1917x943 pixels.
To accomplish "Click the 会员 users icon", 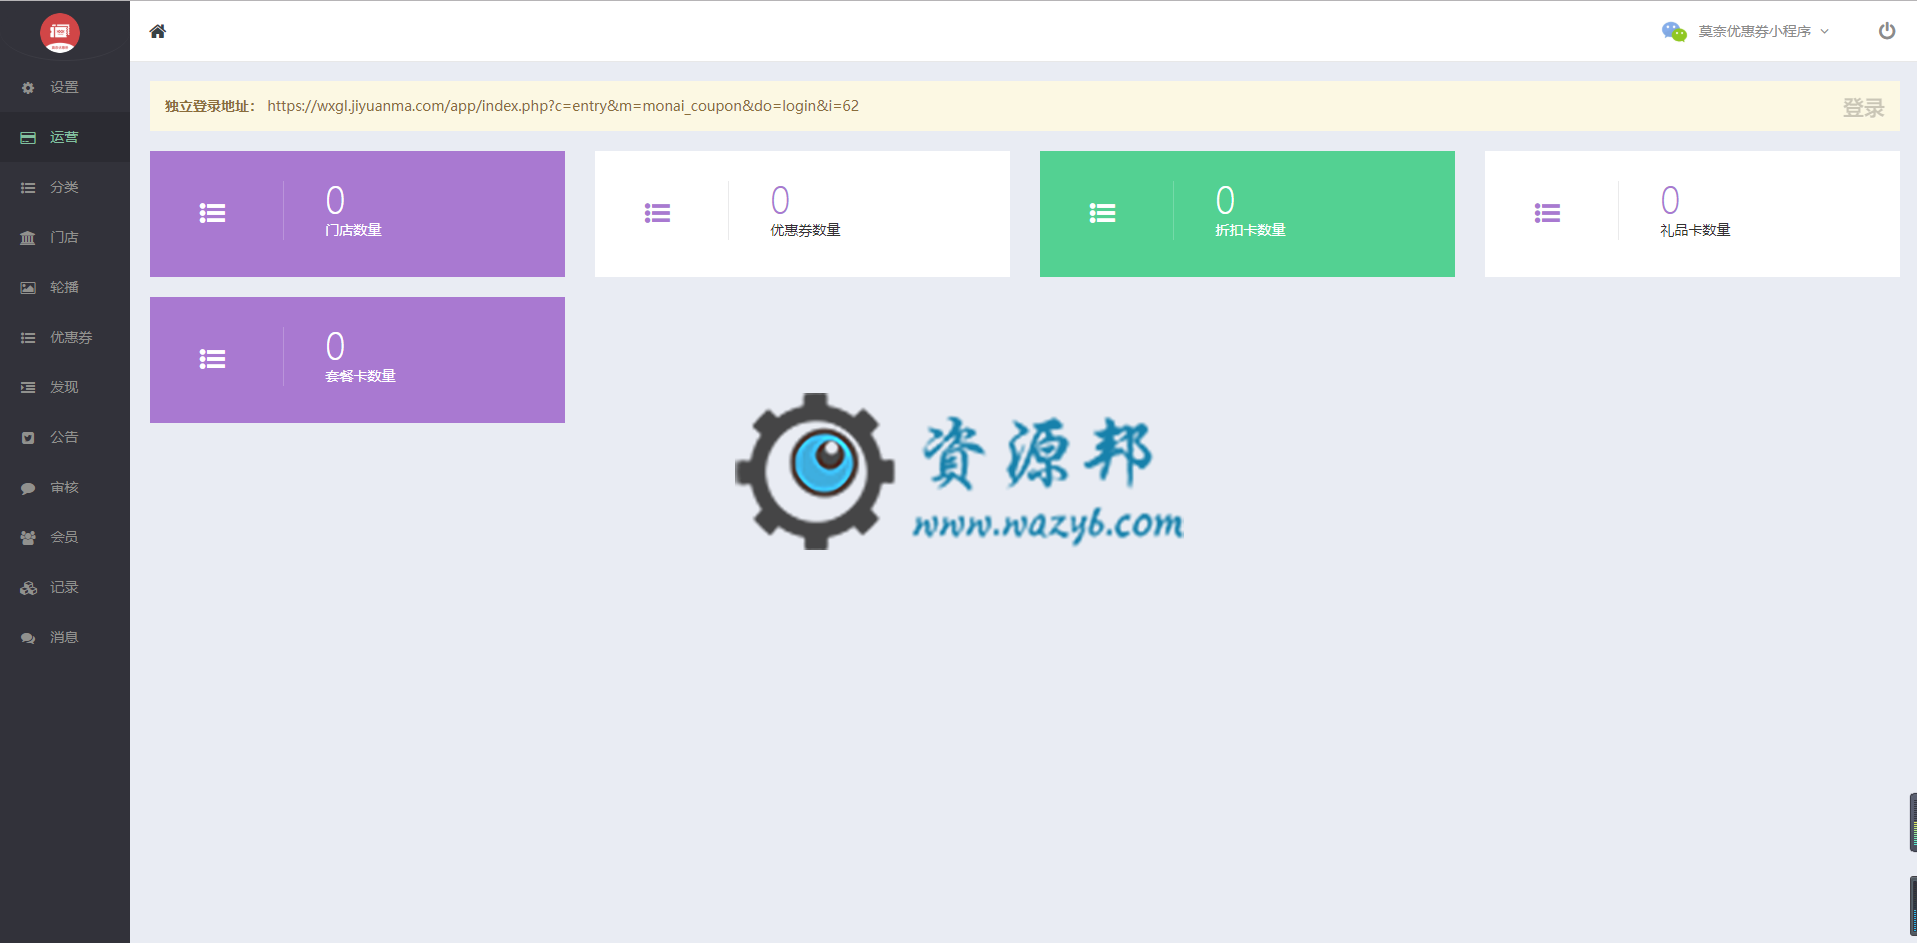I will click(x=28, y=538).
